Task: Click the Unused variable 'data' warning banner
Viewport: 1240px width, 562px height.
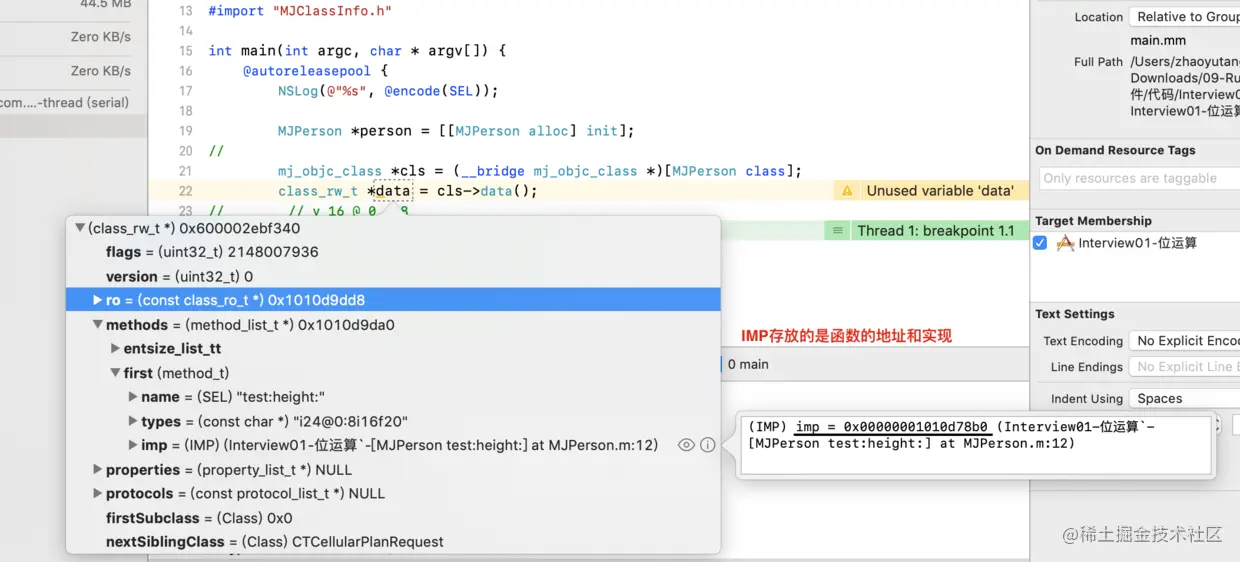Action: (x=931, y=191)
